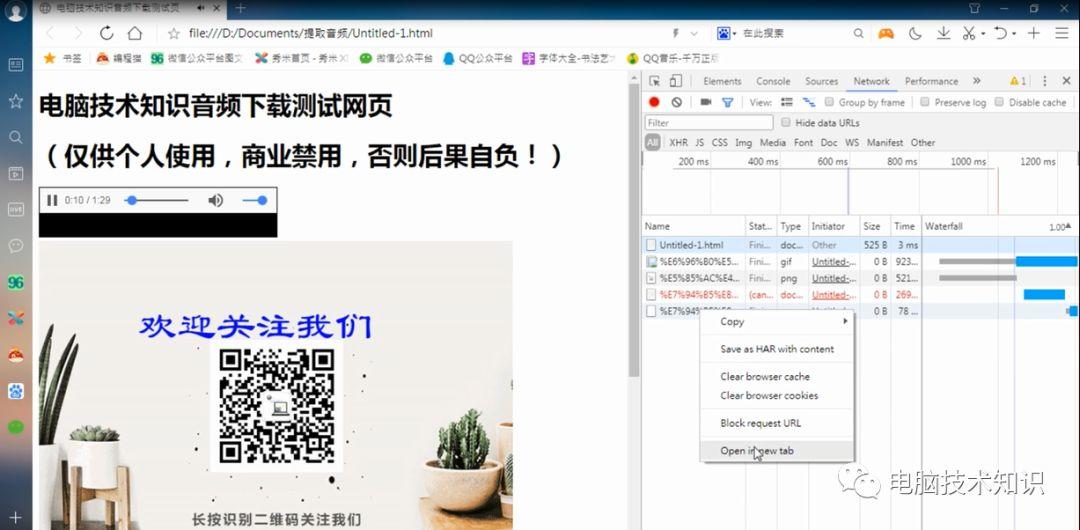Image resolution: width=1080 pixels, height=530 pixels.
Task: Open the dropdown arrow beside the scissors
Action: [983, 33]
